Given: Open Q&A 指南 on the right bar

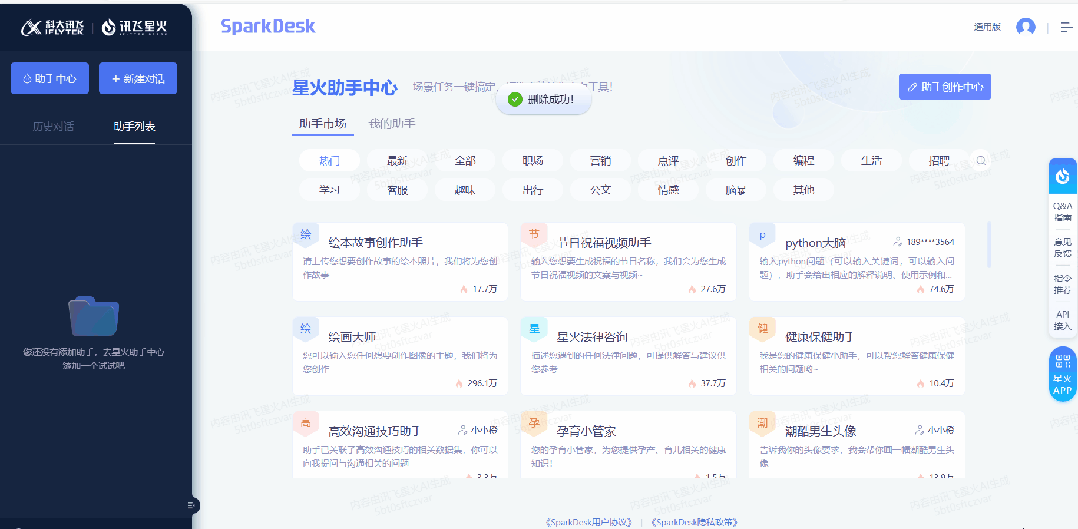Looking at the screenshot, I should (1063, 210).
